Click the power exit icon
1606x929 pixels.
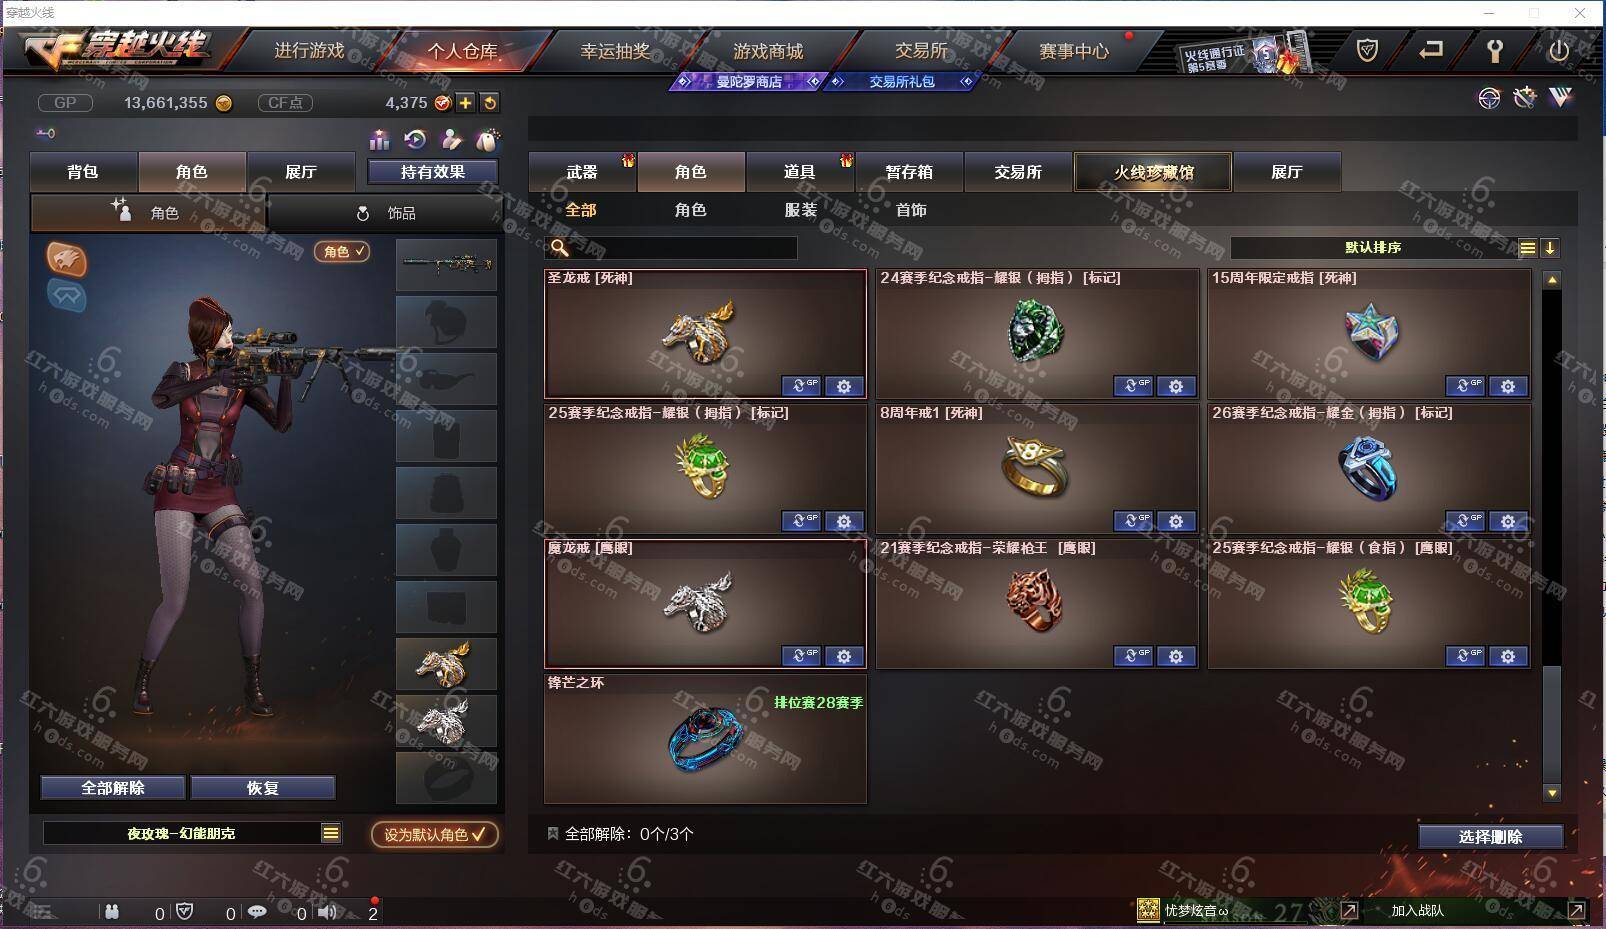1558,50
